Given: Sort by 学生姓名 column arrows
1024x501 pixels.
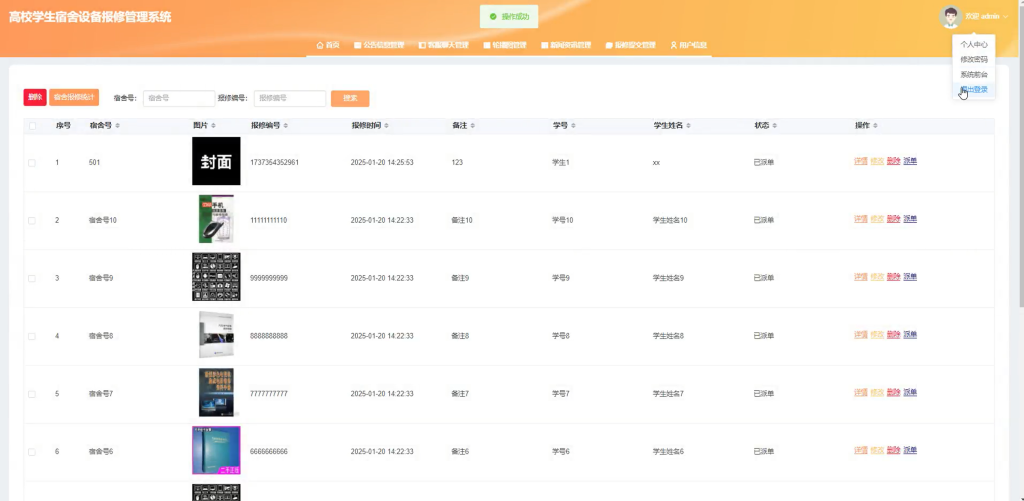Looking at the screenshot, I should [688, 125].
